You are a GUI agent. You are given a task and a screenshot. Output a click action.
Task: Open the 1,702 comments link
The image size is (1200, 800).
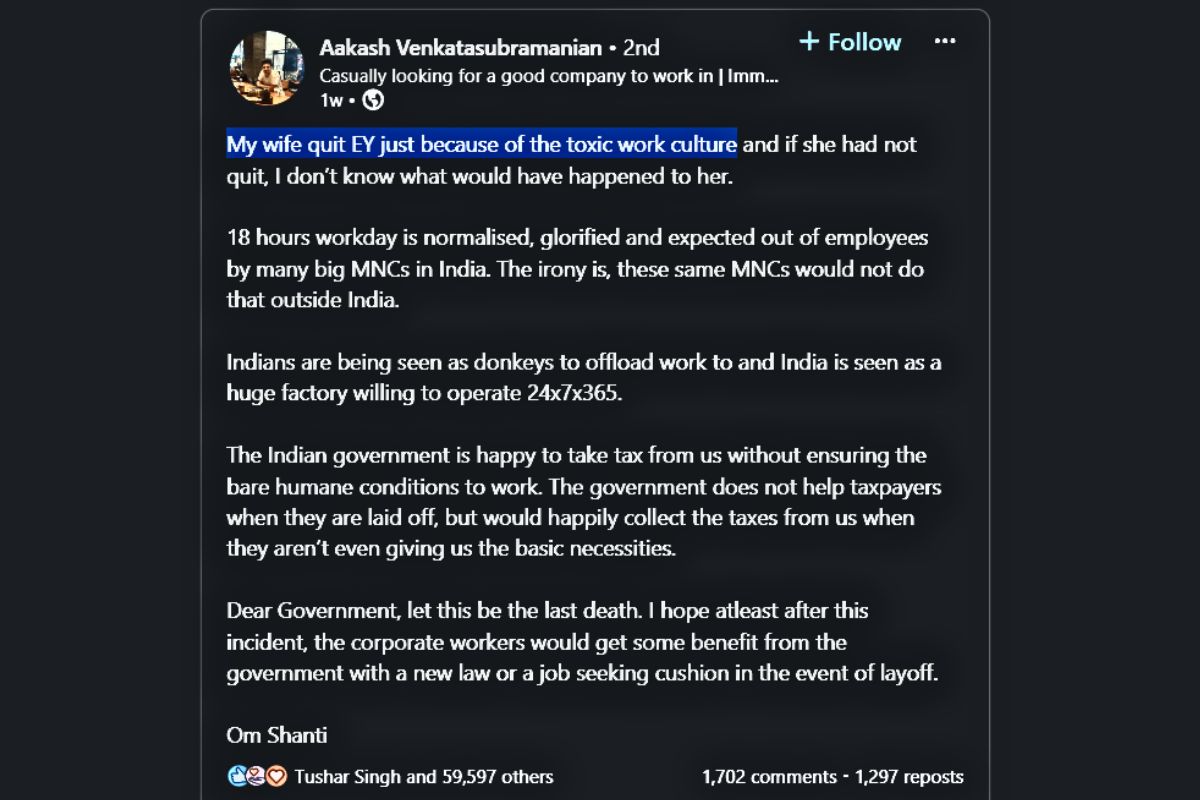(x=768, y=777)
